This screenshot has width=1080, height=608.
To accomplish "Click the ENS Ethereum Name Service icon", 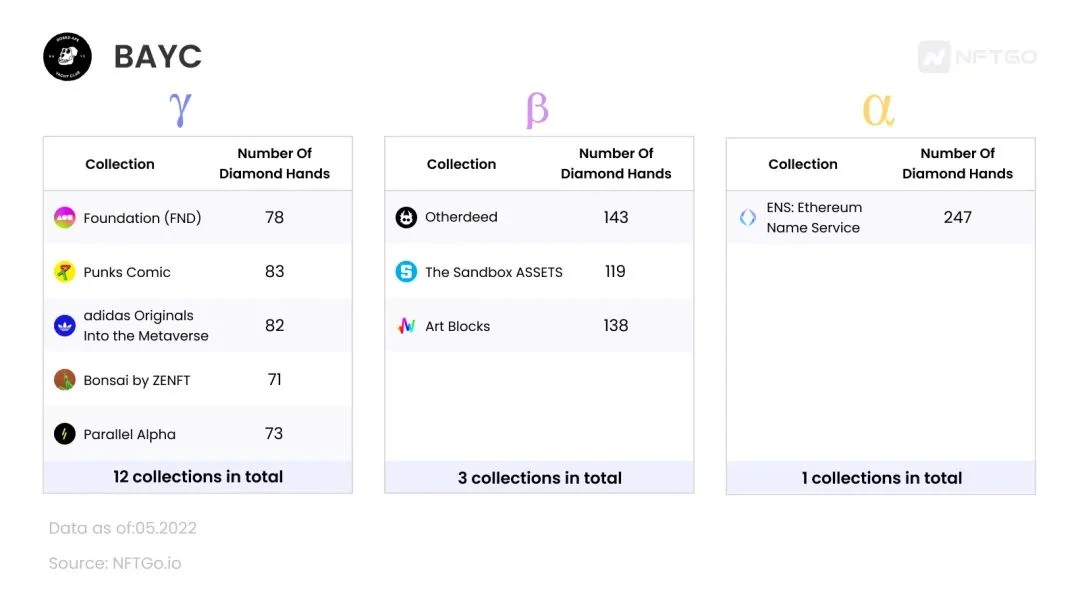I will click(748, 217).
